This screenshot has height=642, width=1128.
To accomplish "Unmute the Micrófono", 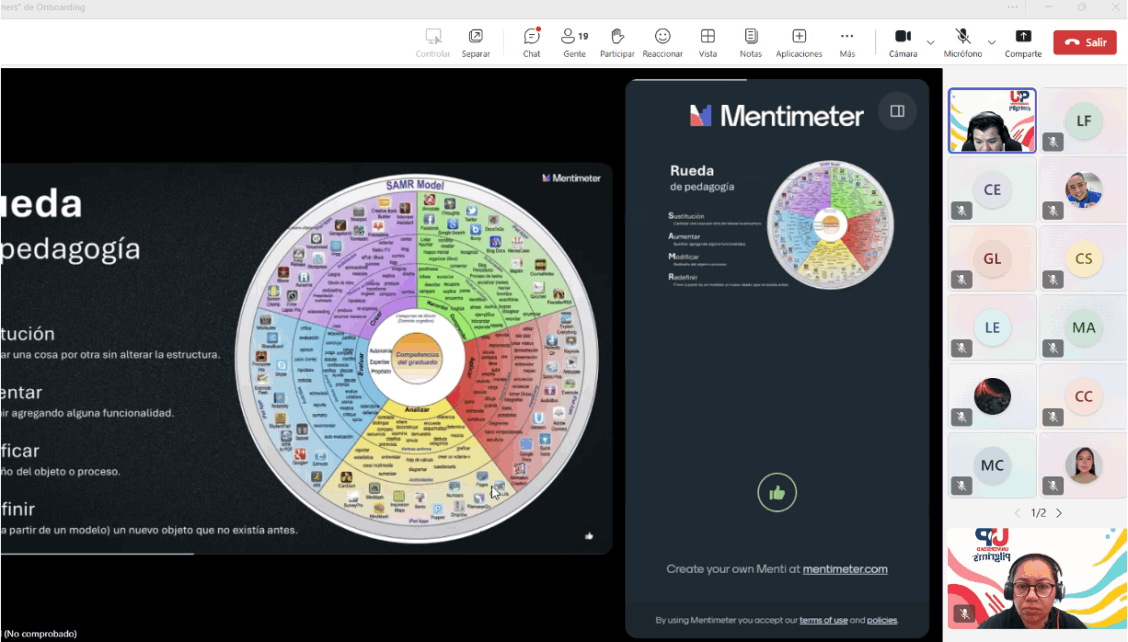I will point(962,42).
